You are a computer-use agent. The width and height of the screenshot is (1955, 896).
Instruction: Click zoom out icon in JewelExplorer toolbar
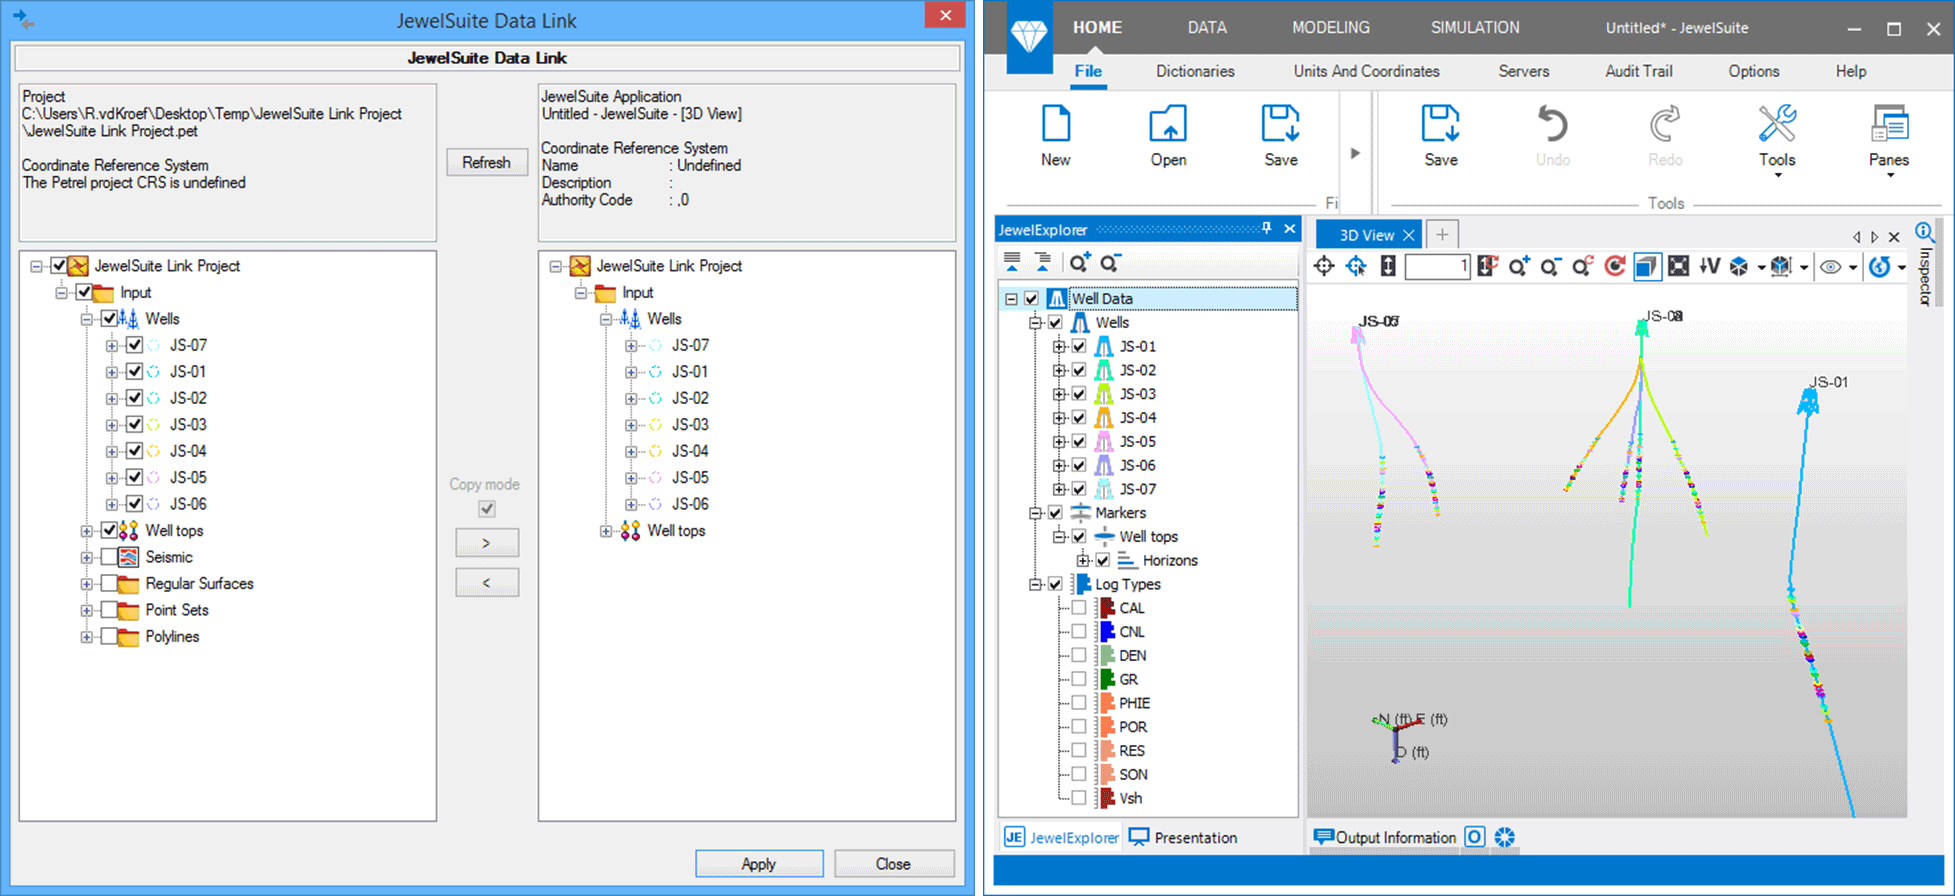(1110, 263)
